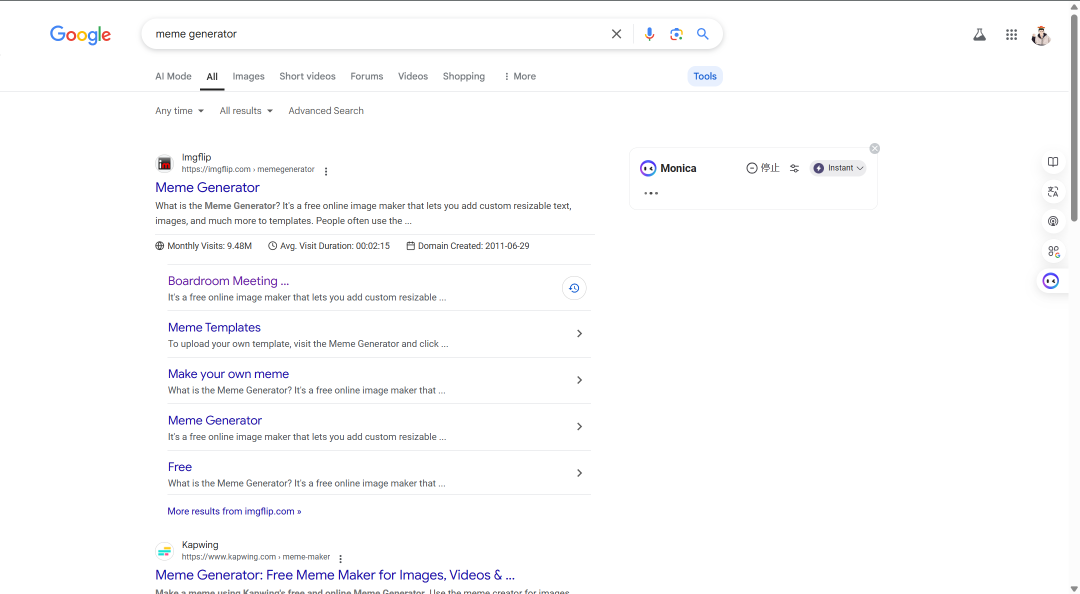The height and width of the screenshot is (594, 1080).
Task: Switch to Videos tab
Action: (x=413, y=76)
